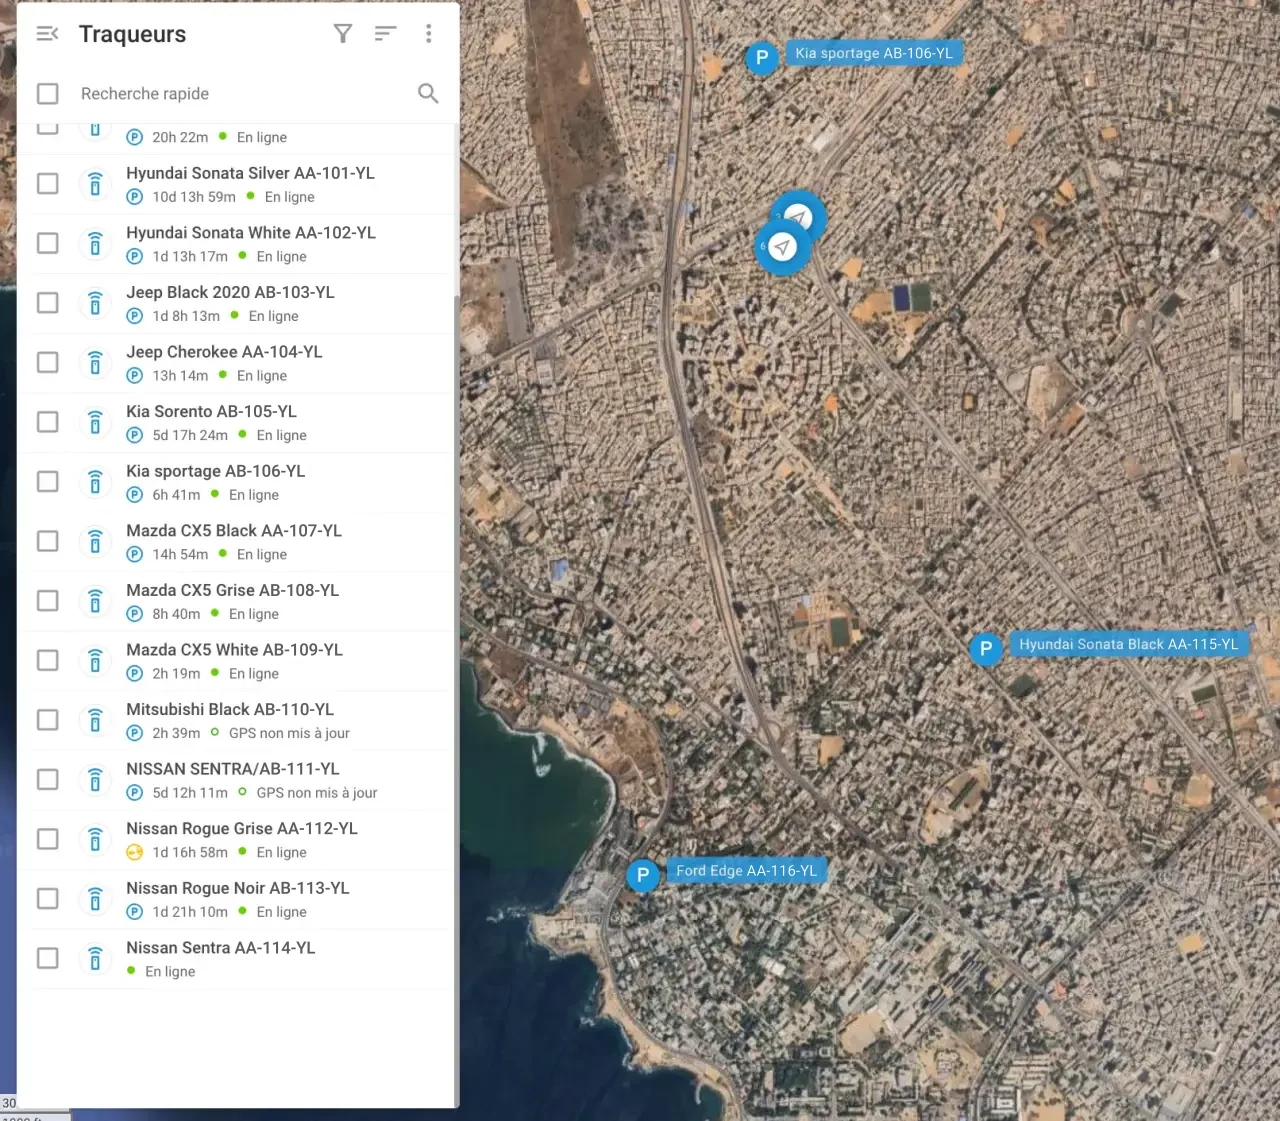Click tracker icon for Hyundai Sonata White AA-102-YL

click(95, 243)
